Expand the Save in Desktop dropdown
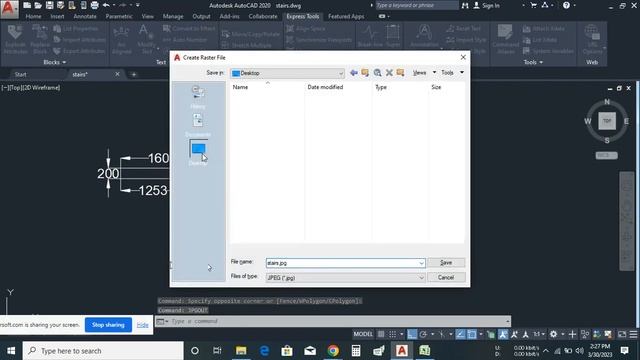Image resolution: width=640 pixels, height=360 pixels. tap(340, 73)
